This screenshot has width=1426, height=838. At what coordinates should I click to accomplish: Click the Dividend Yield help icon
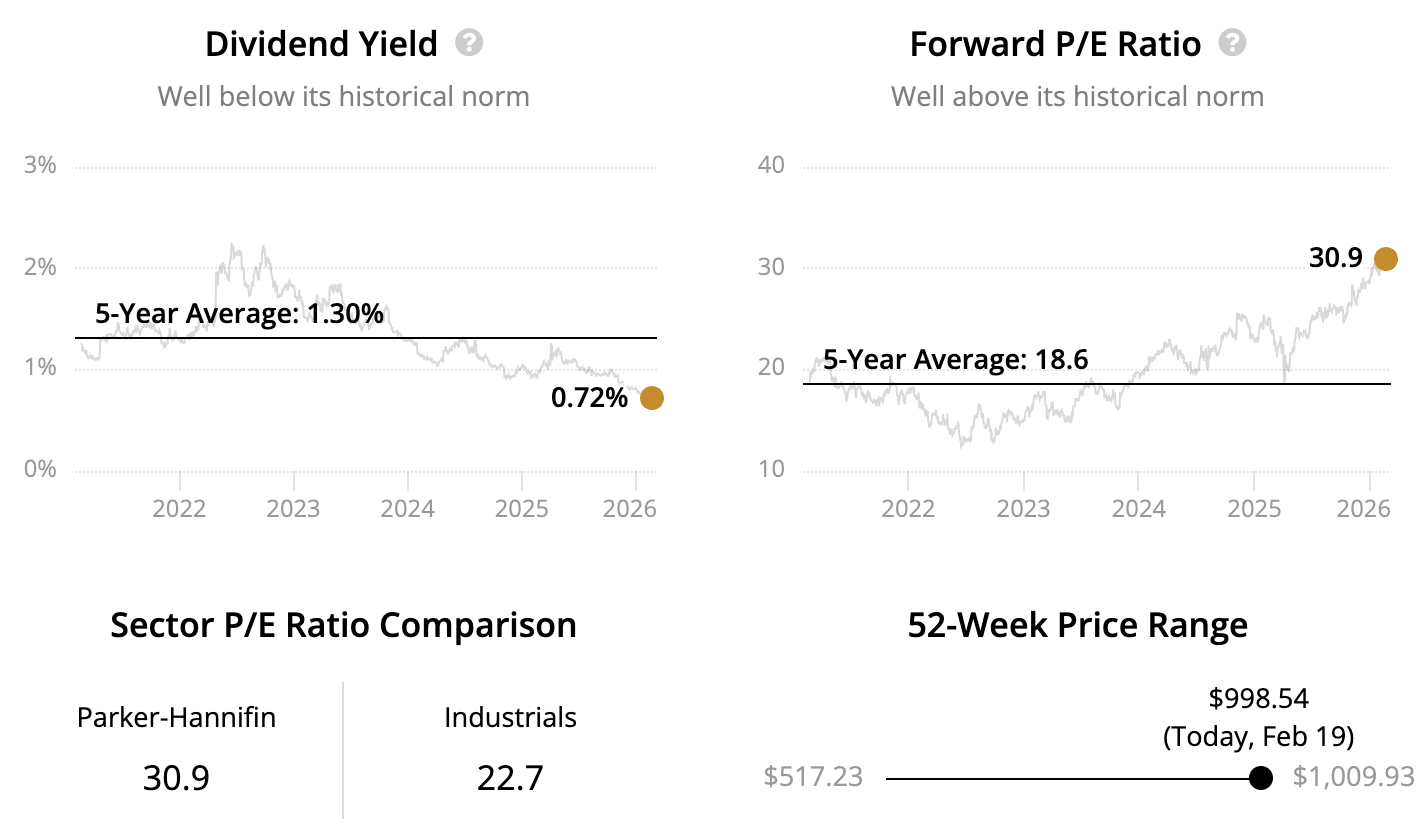(469, 43)
